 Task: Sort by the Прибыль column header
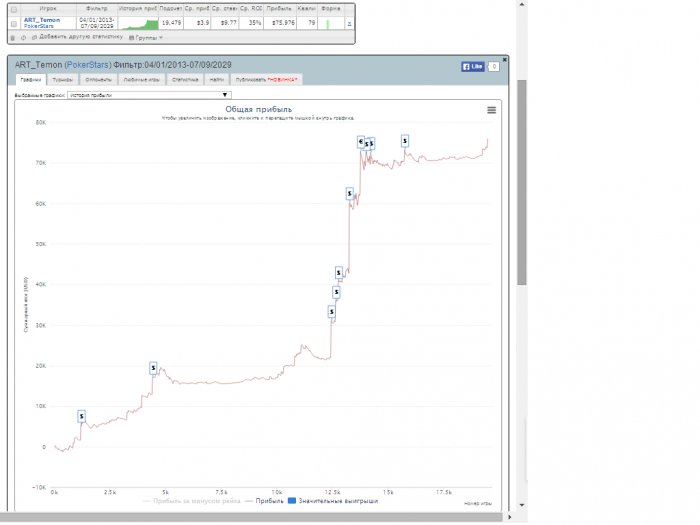click(x=279, y=9)
